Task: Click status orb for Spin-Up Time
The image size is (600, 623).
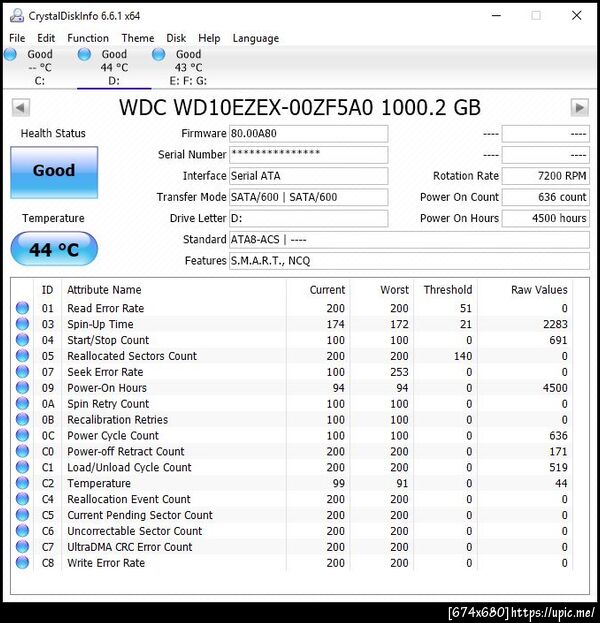Action: coord(22,324)
